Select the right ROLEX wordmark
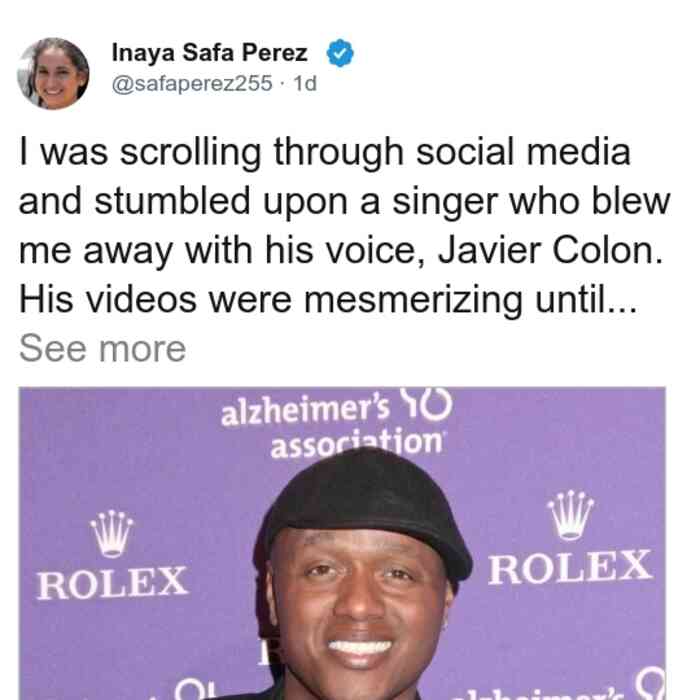700x700 pixels. point(570,567)
